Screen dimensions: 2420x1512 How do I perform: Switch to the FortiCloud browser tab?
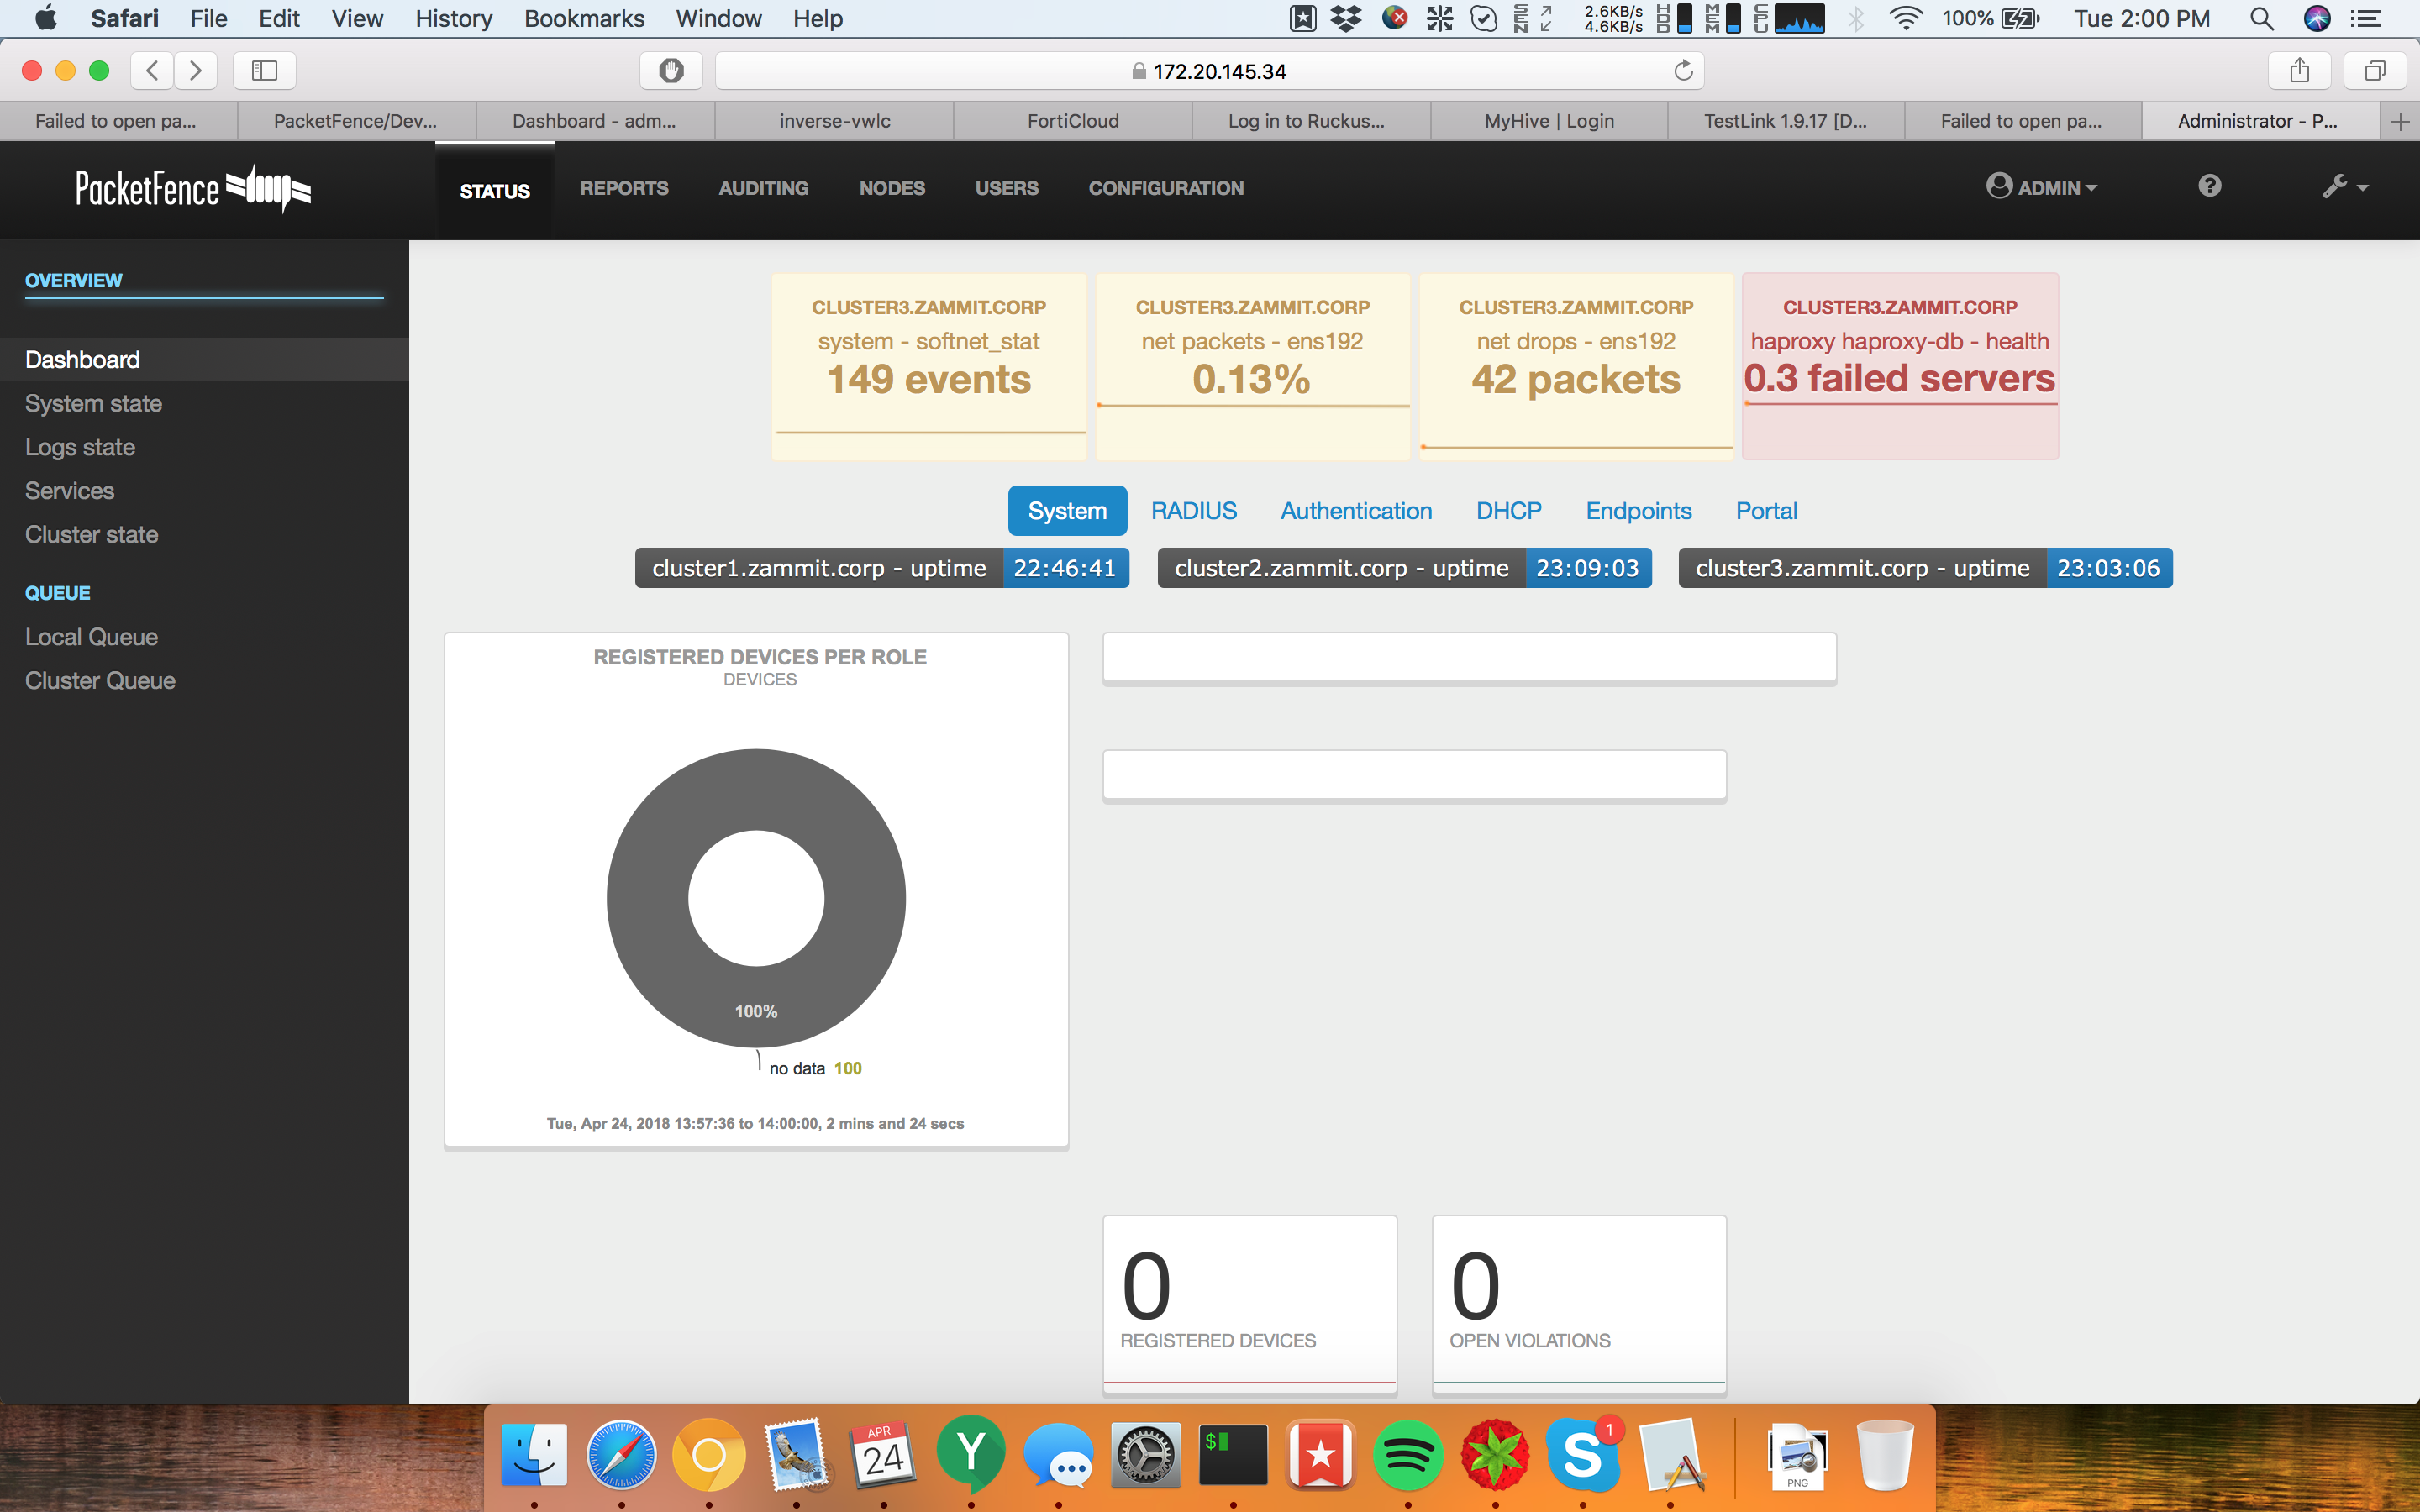[1072, 120]
